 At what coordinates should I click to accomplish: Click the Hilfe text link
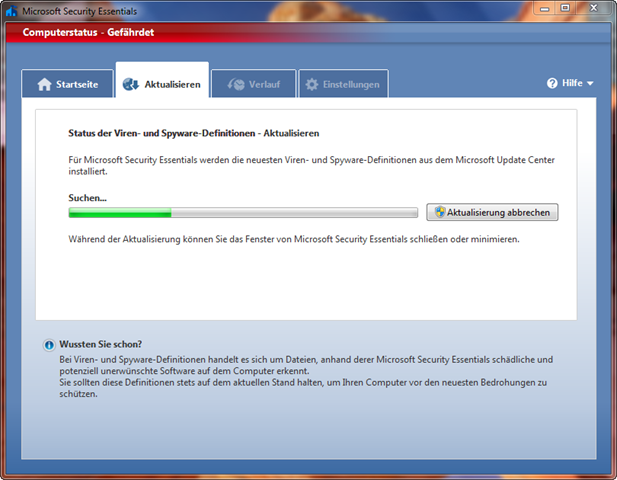pyautogui.click(x=572, y=83)
